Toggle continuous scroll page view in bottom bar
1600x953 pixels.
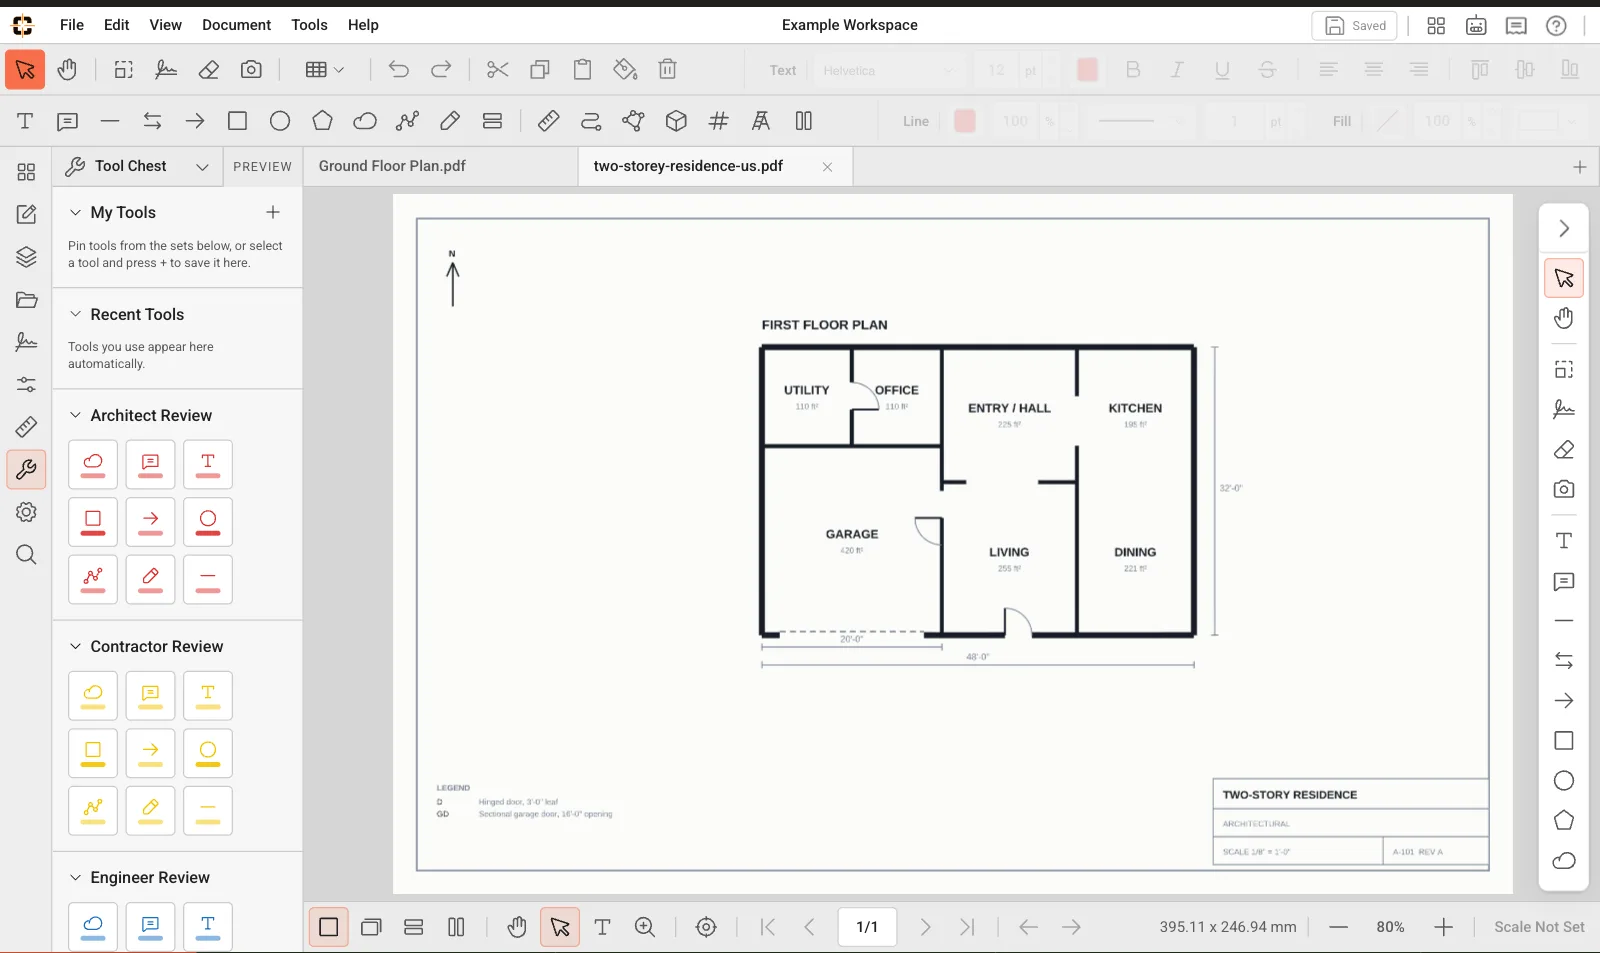414,927
